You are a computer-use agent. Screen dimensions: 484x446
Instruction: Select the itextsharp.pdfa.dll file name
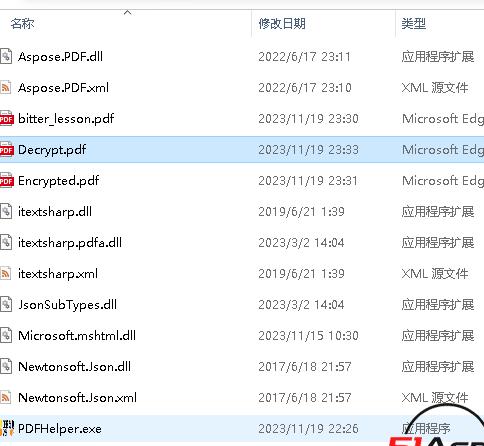coord(70,243)
